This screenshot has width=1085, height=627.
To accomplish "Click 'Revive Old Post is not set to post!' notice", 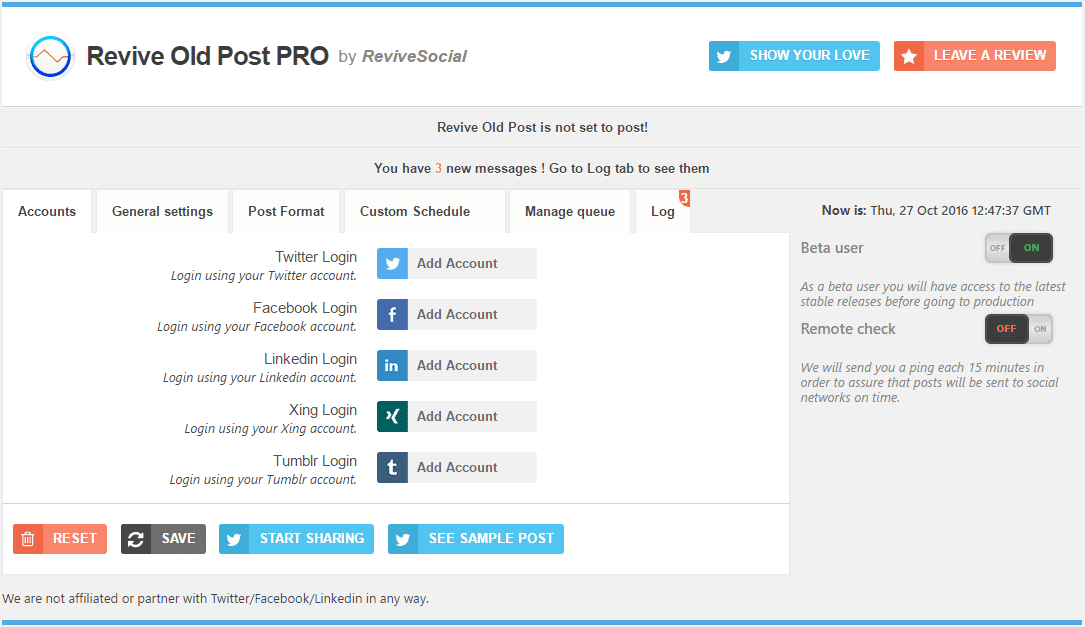I will click(542, 127).
